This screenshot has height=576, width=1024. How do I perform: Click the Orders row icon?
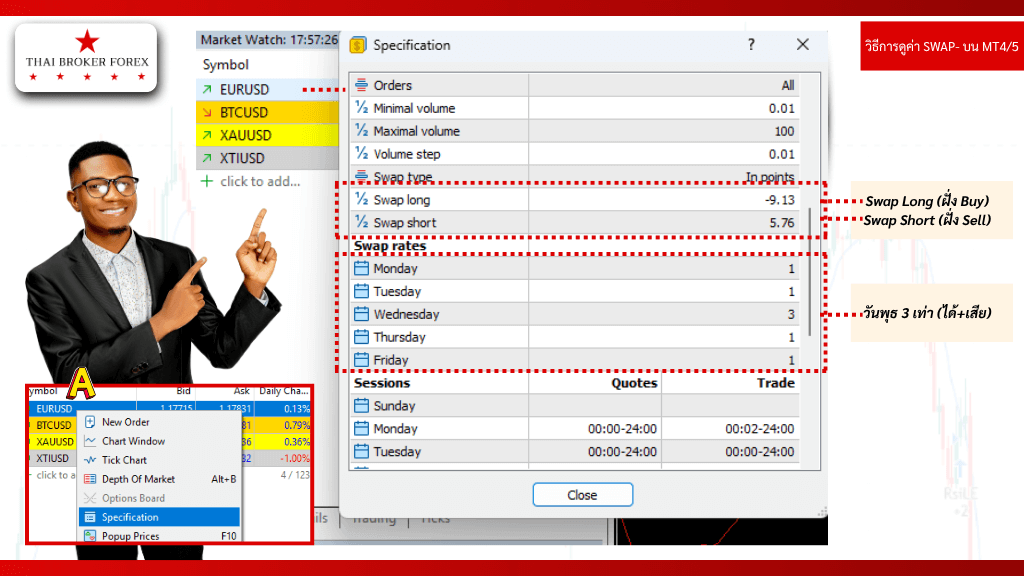(361, 85)
